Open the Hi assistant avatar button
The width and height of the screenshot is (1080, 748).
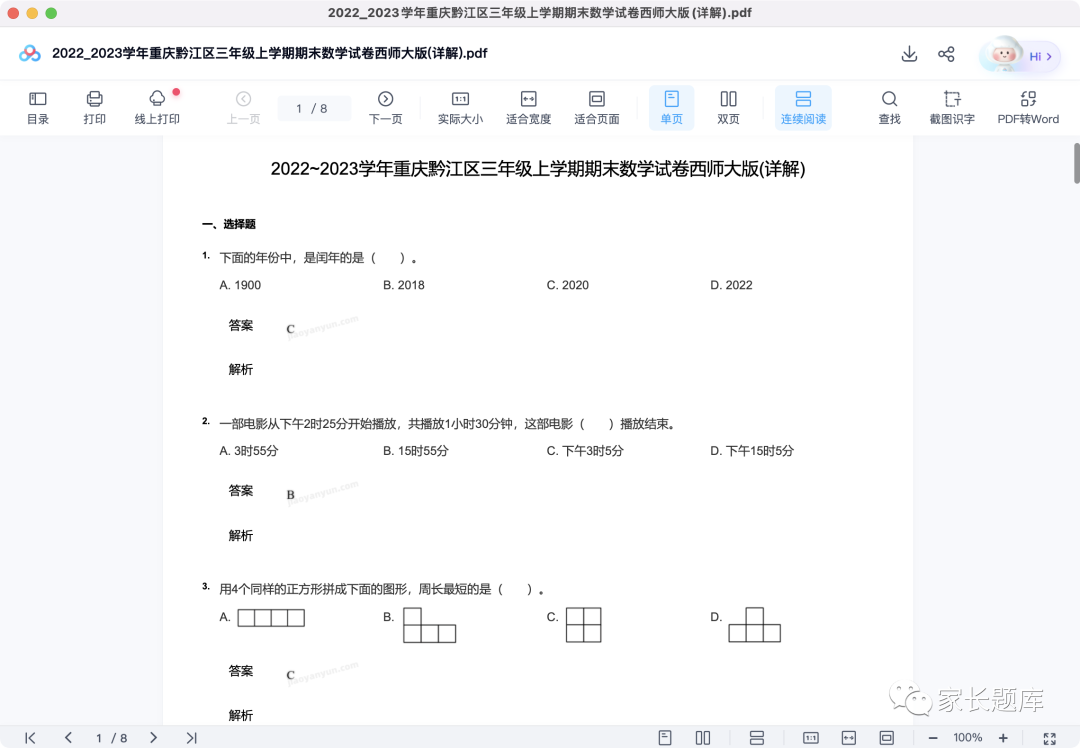pos(1020,55)
